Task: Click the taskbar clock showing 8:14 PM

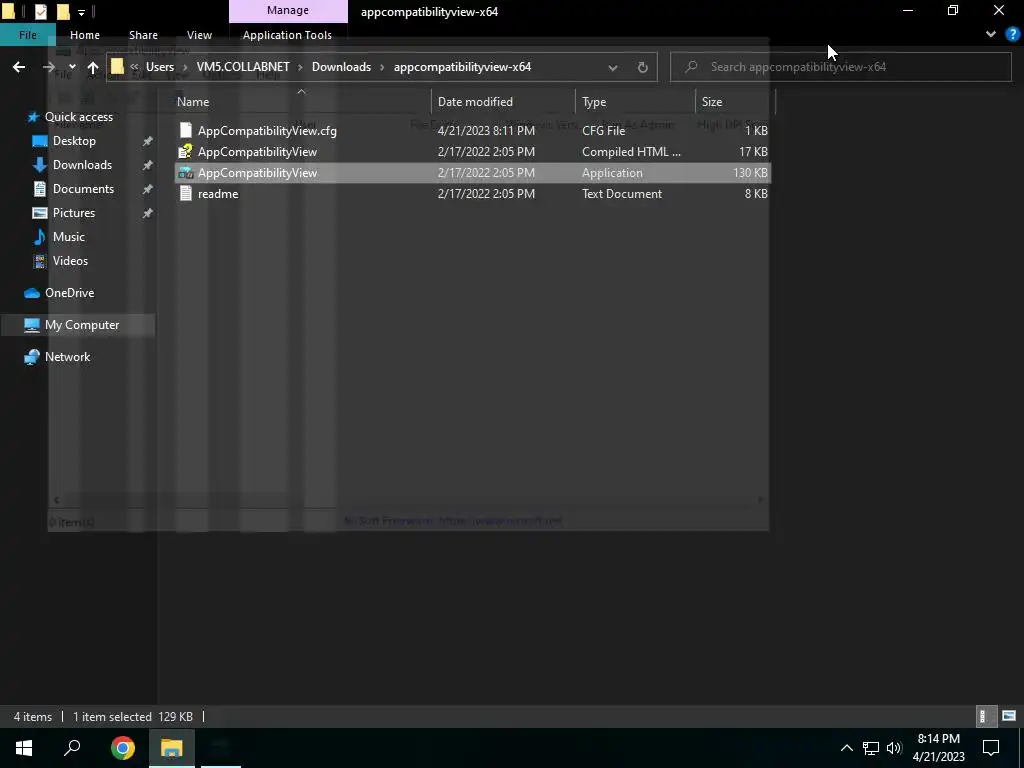Action: click(x=938, y=748)
